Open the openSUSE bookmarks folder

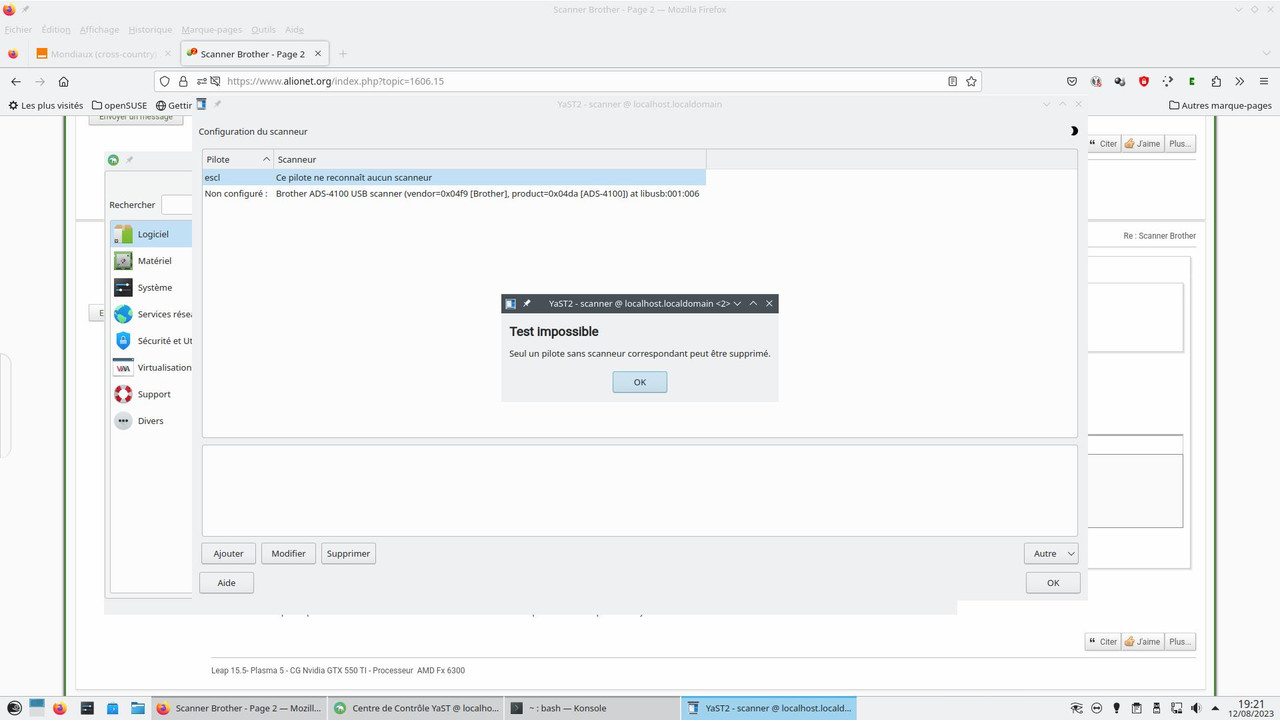pos(119,105)
